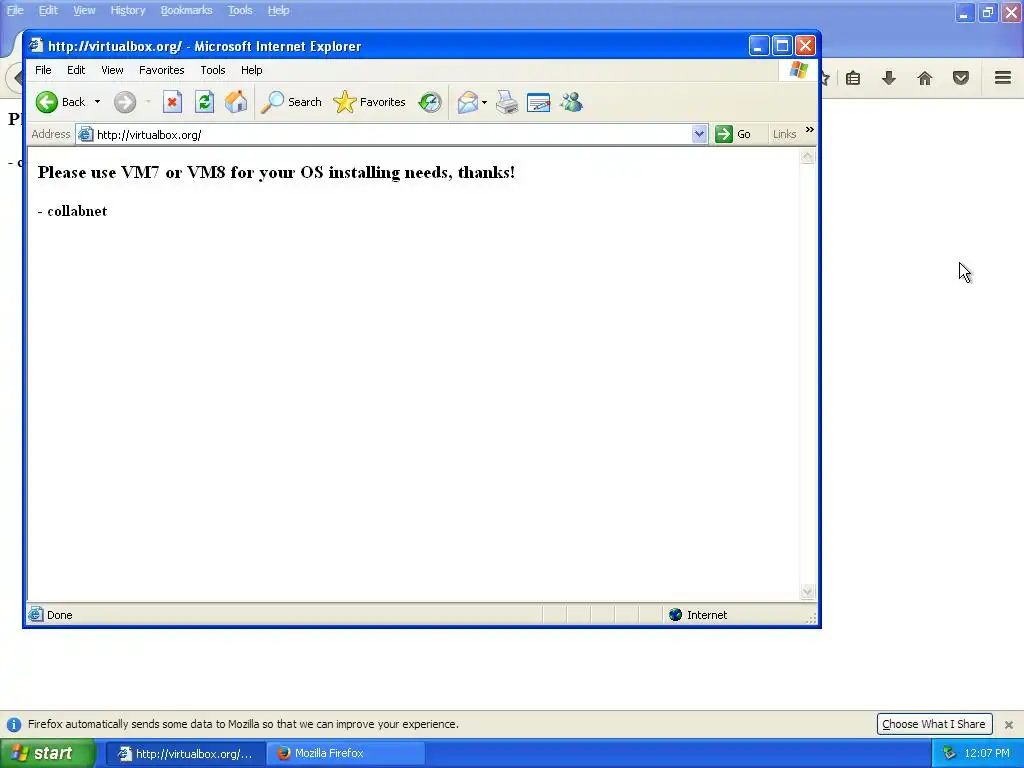Open the Favorites star in IE toolbar

coord(370,102)
